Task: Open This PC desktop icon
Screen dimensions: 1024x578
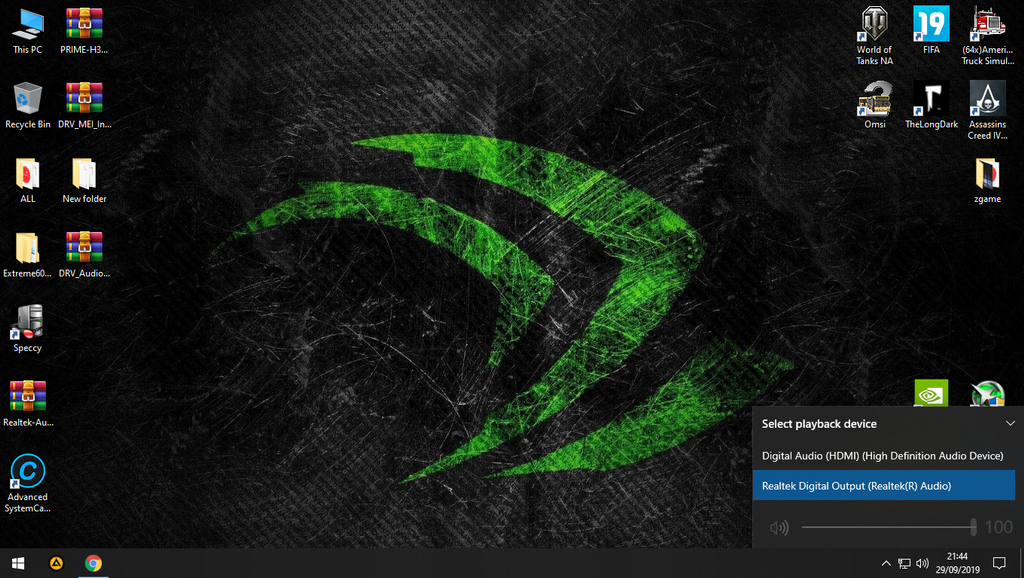Action: (27, 31)
